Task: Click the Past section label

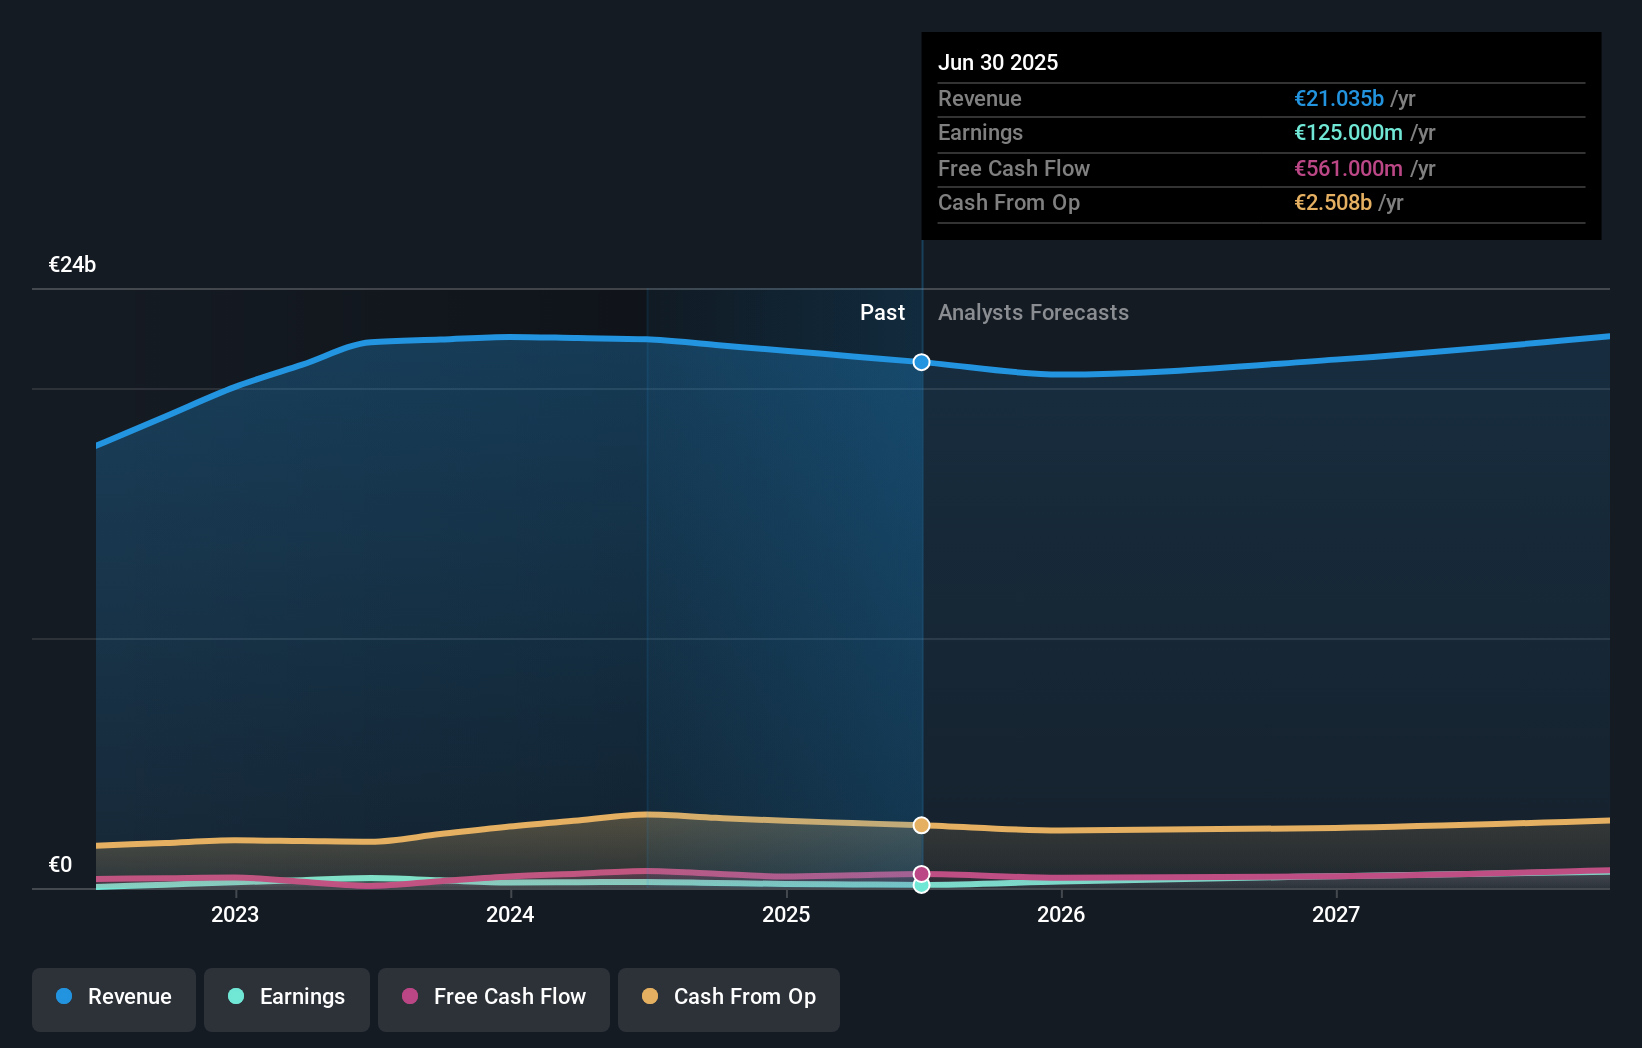Action: (882, 313)
